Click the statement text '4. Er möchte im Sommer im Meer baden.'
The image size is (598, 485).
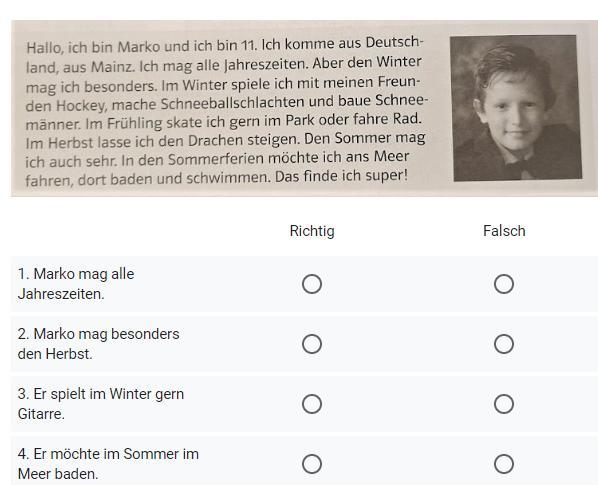[x=108, y=464]
